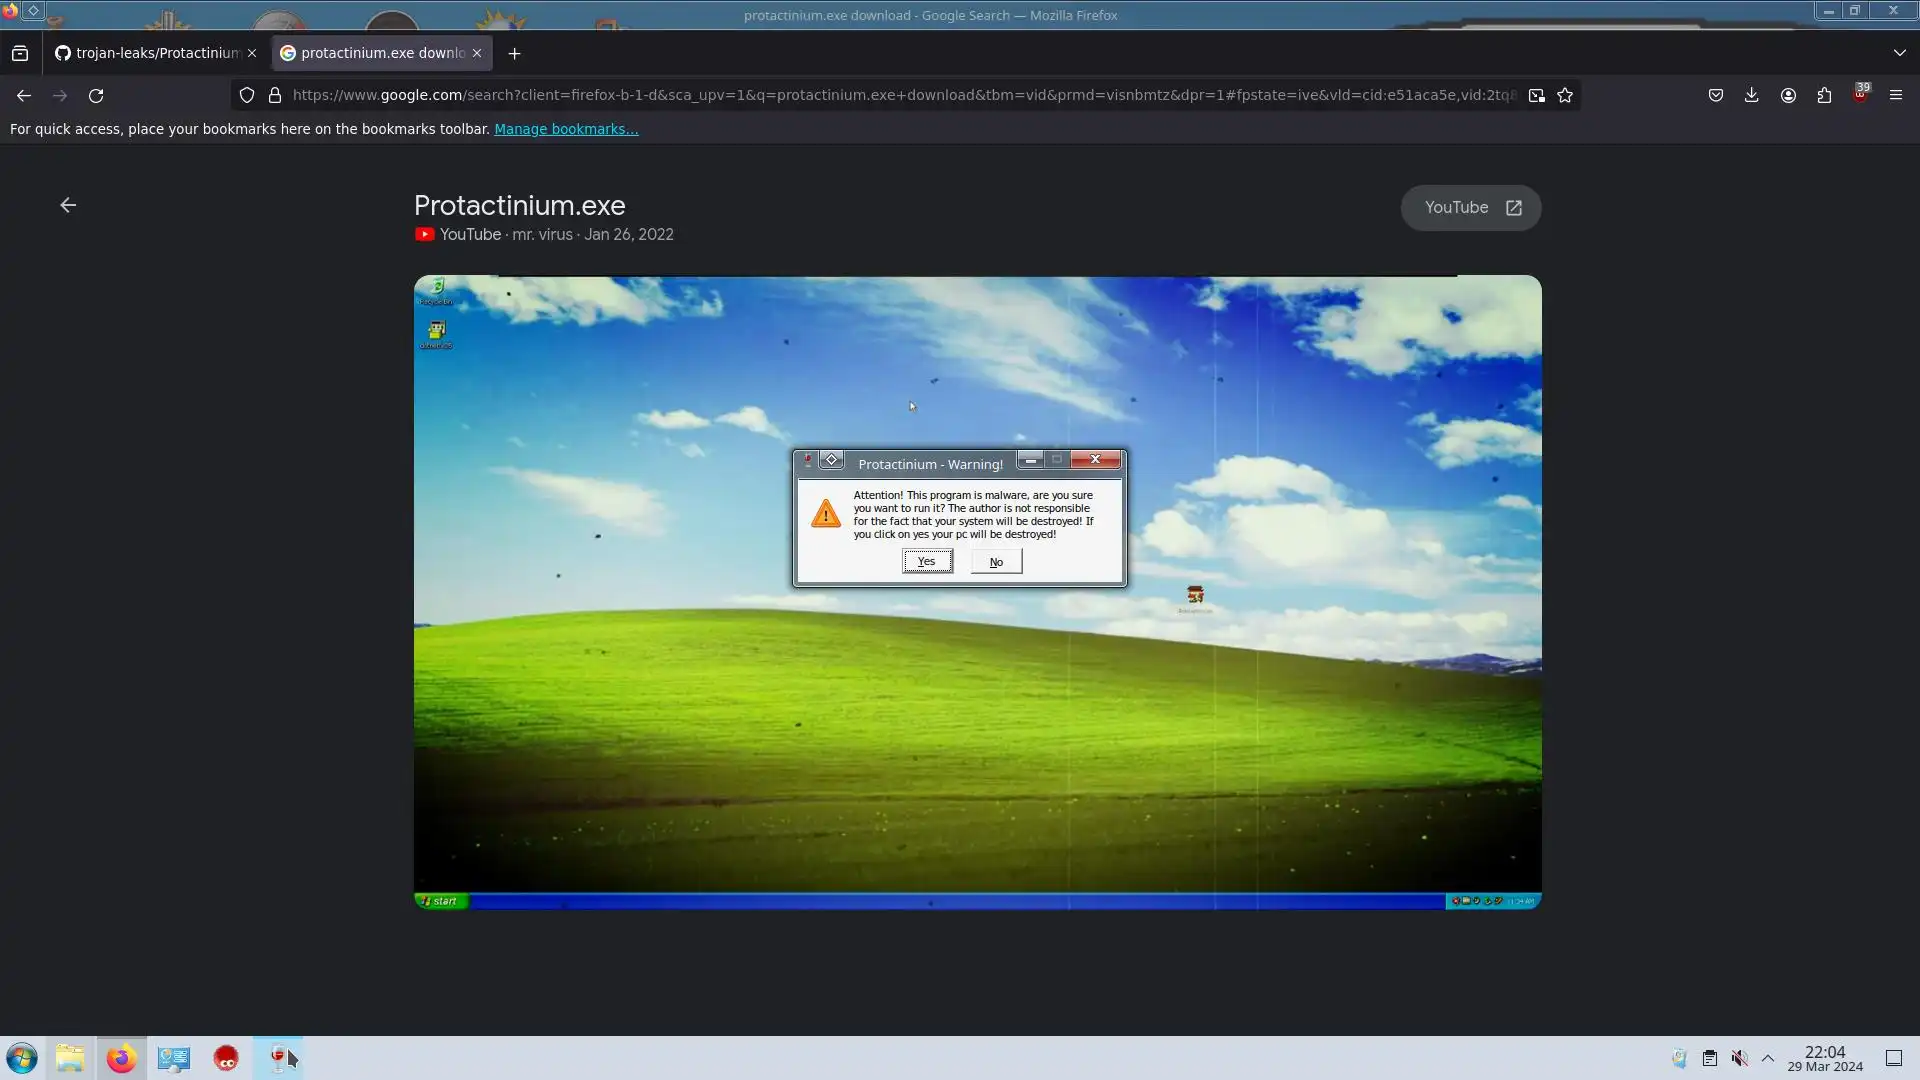
Task: Open the Firefox hamburger application menu
Action: pos(1895,95)
